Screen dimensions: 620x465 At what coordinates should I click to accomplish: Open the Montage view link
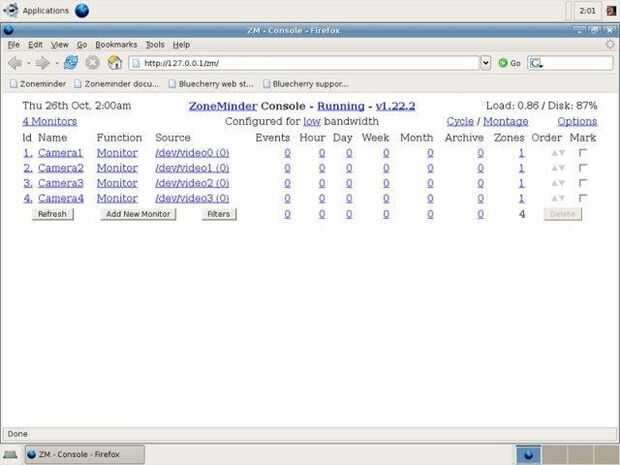(506, 121)
